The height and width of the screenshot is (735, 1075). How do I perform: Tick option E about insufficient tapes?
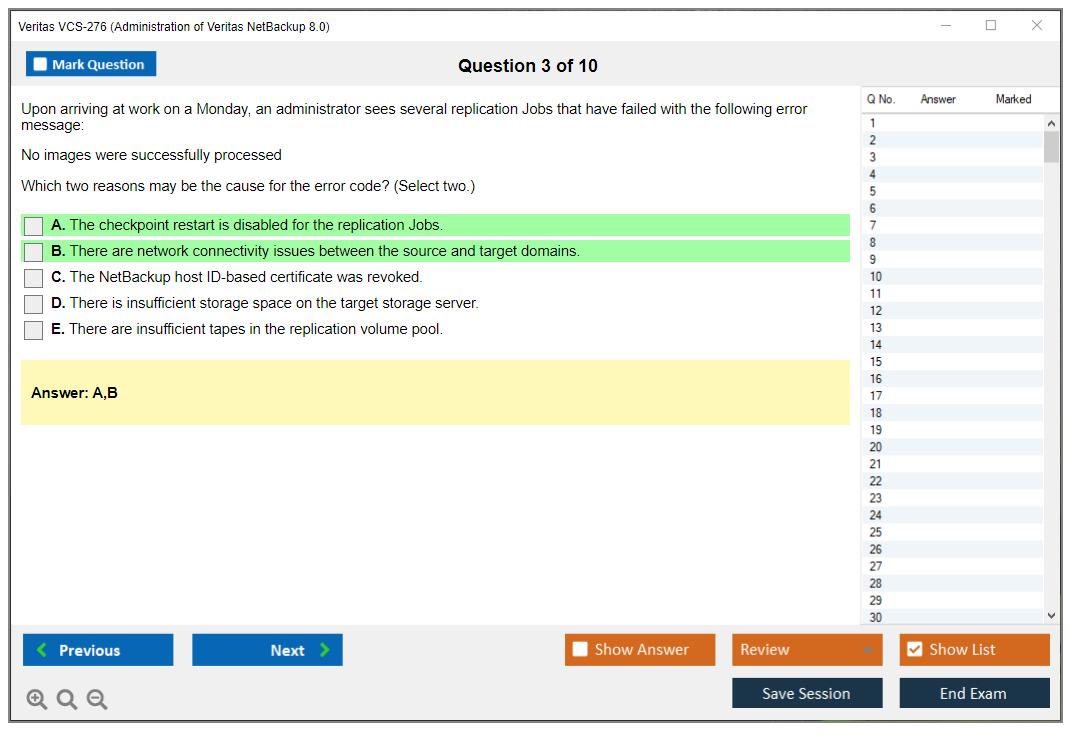[34, 330]
